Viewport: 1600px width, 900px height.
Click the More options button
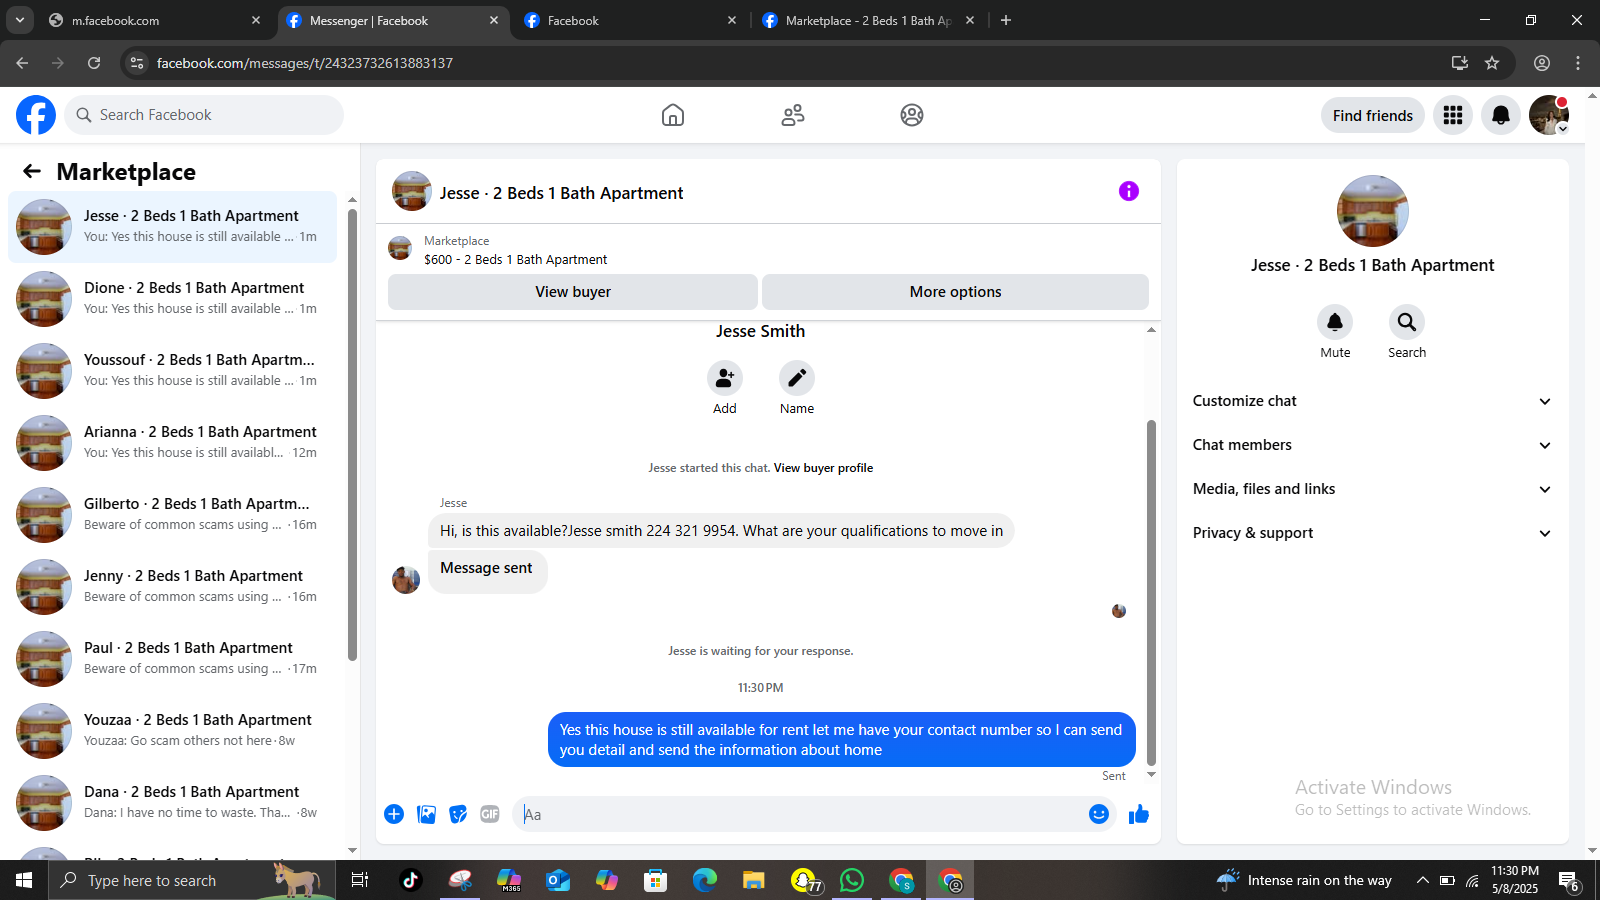click(x=955, y=292)
